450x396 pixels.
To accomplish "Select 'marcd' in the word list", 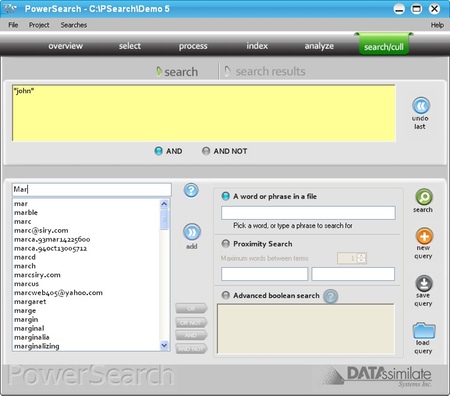I will click(25, 257).
